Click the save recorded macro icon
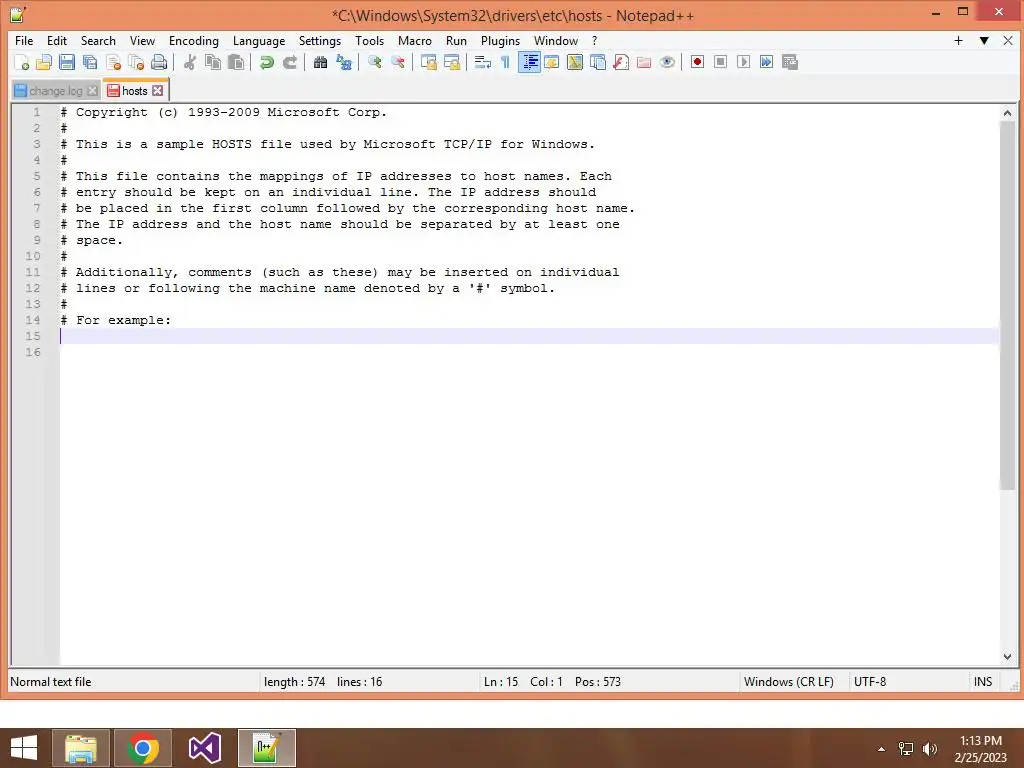This screenshot has height=768, width=1024. 790,62
